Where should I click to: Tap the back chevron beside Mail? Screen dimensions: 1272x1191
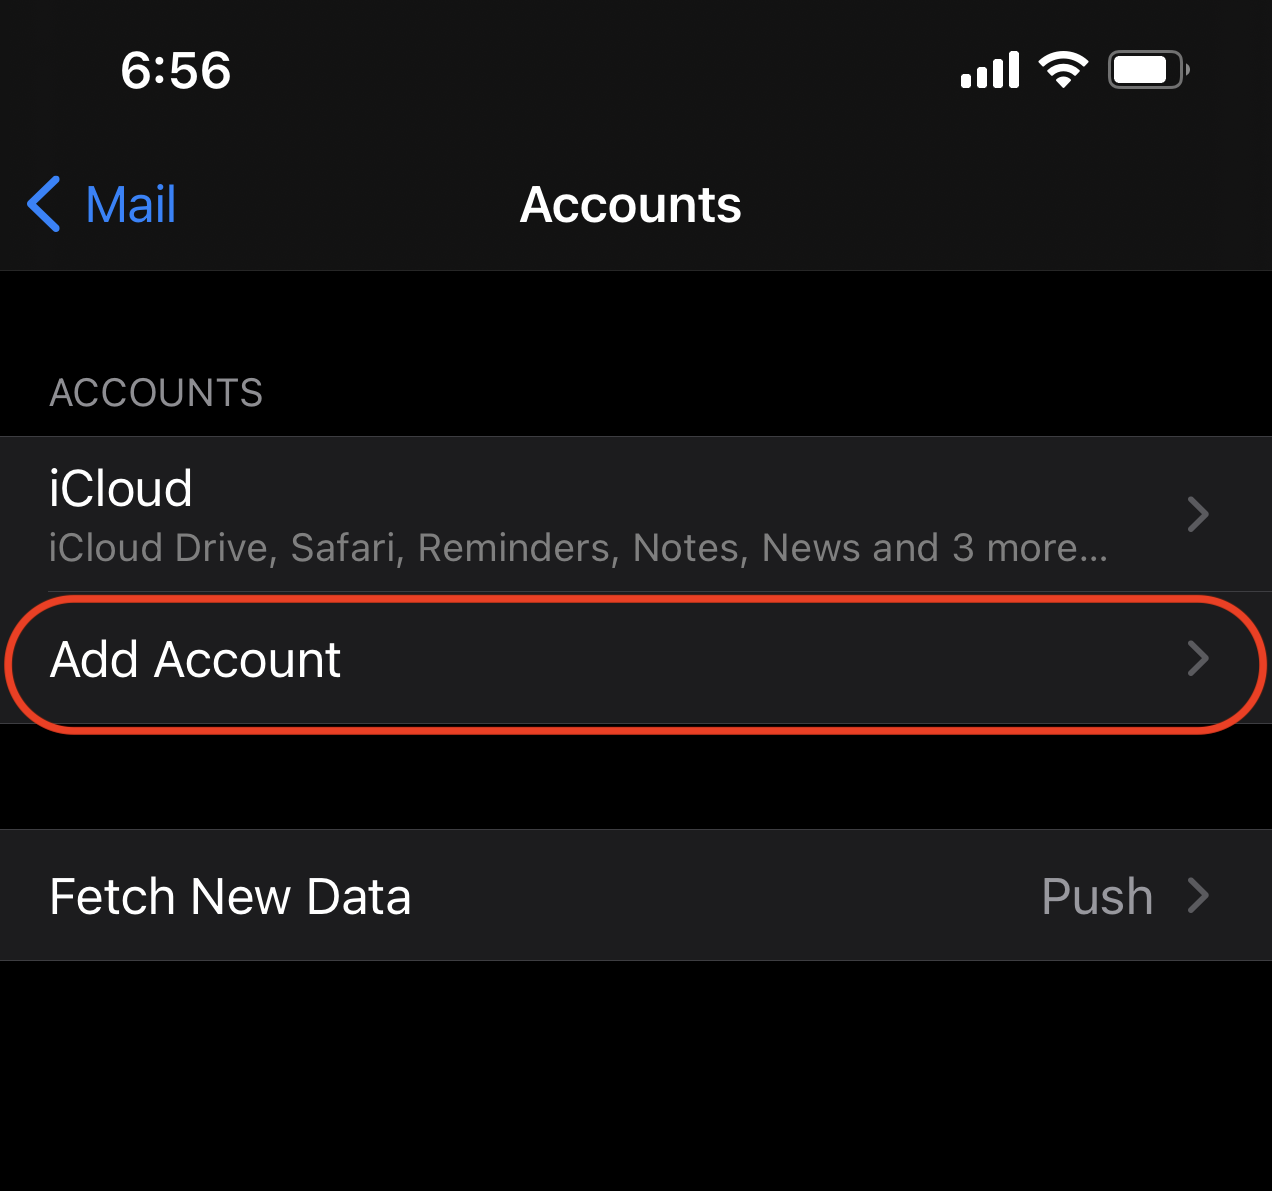(42, 203)
